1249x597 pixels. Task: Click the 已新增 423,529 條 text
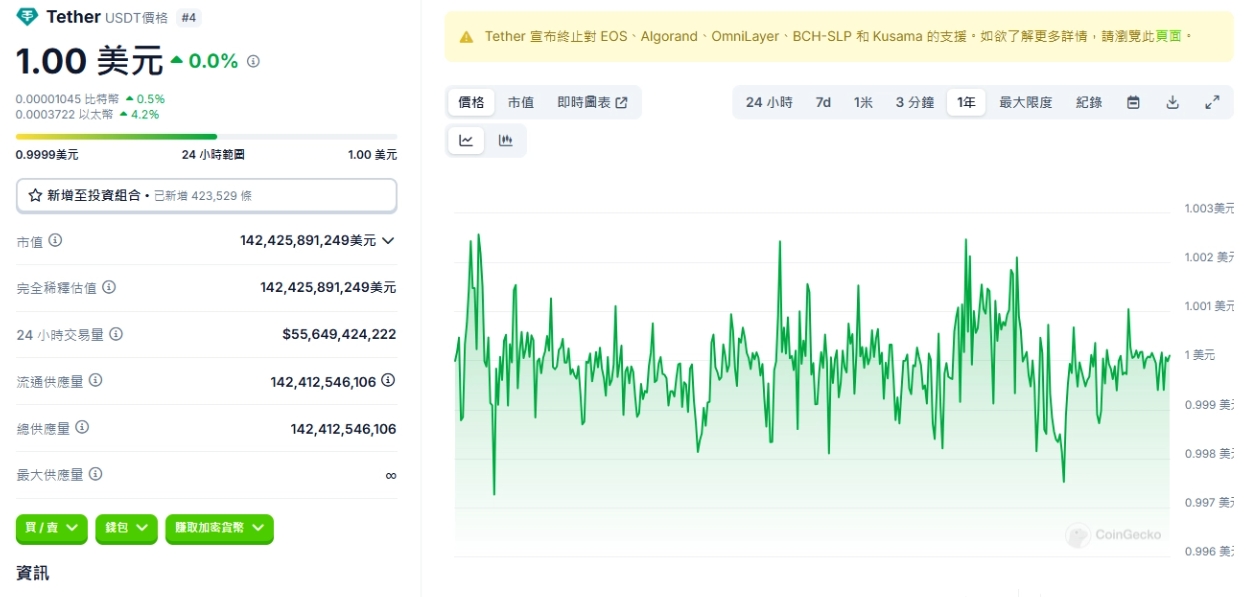pyautogui.click(x=203, y=196)
